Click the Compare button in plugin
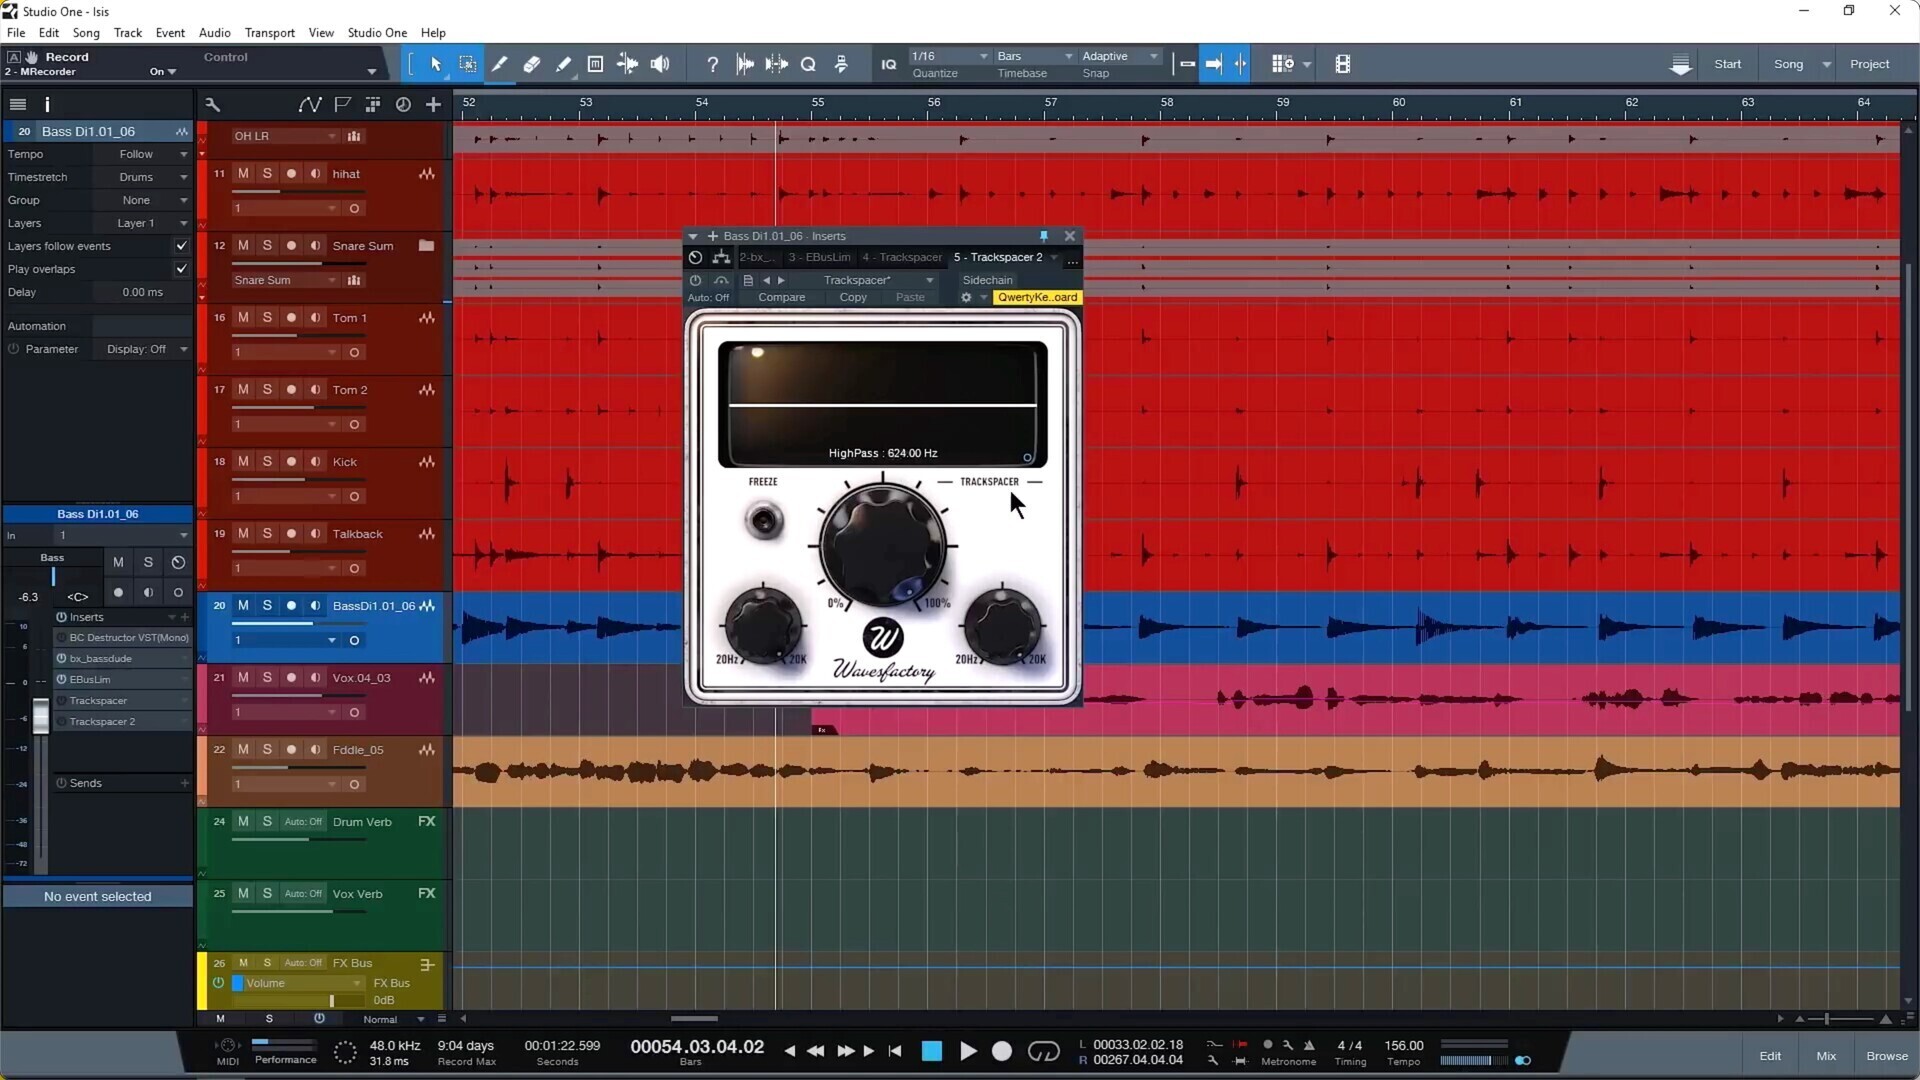The height and width of the screenshot is (1080, 1920). 781,297
